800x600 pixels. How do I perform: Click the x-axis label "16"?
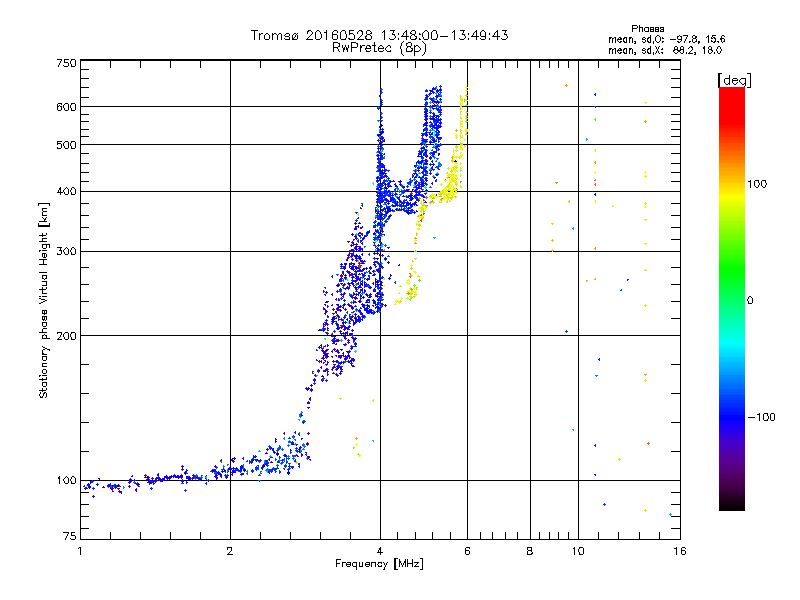click(x=680, y=551)
